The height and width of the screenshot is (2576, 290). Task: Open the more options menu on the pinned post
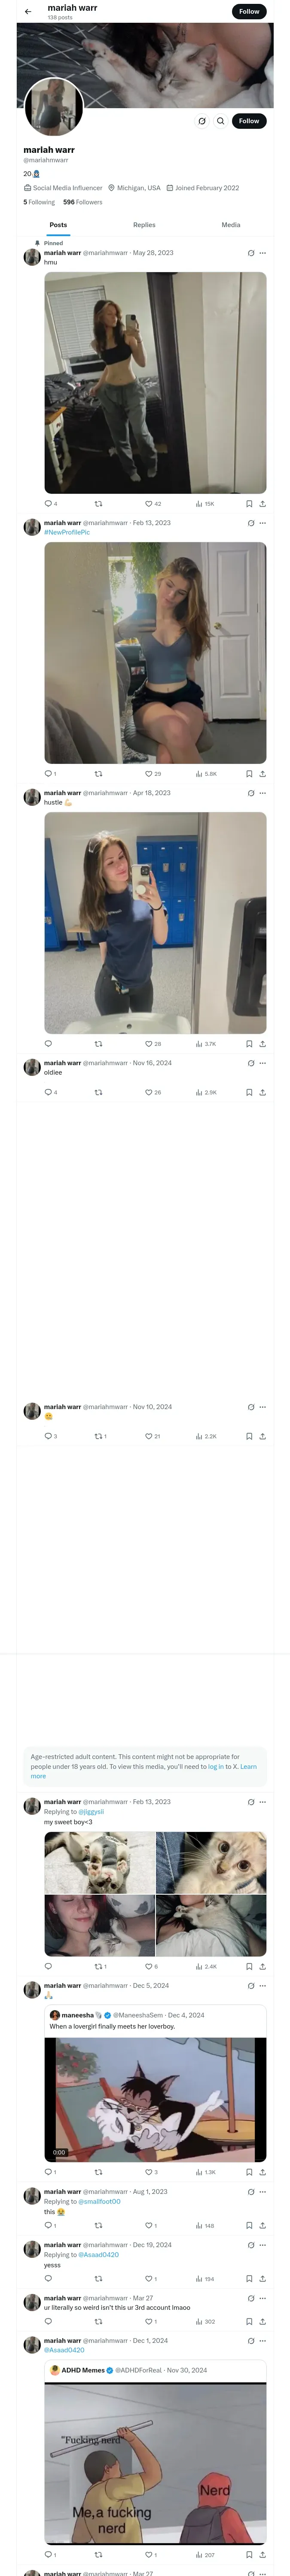point(263,253)
